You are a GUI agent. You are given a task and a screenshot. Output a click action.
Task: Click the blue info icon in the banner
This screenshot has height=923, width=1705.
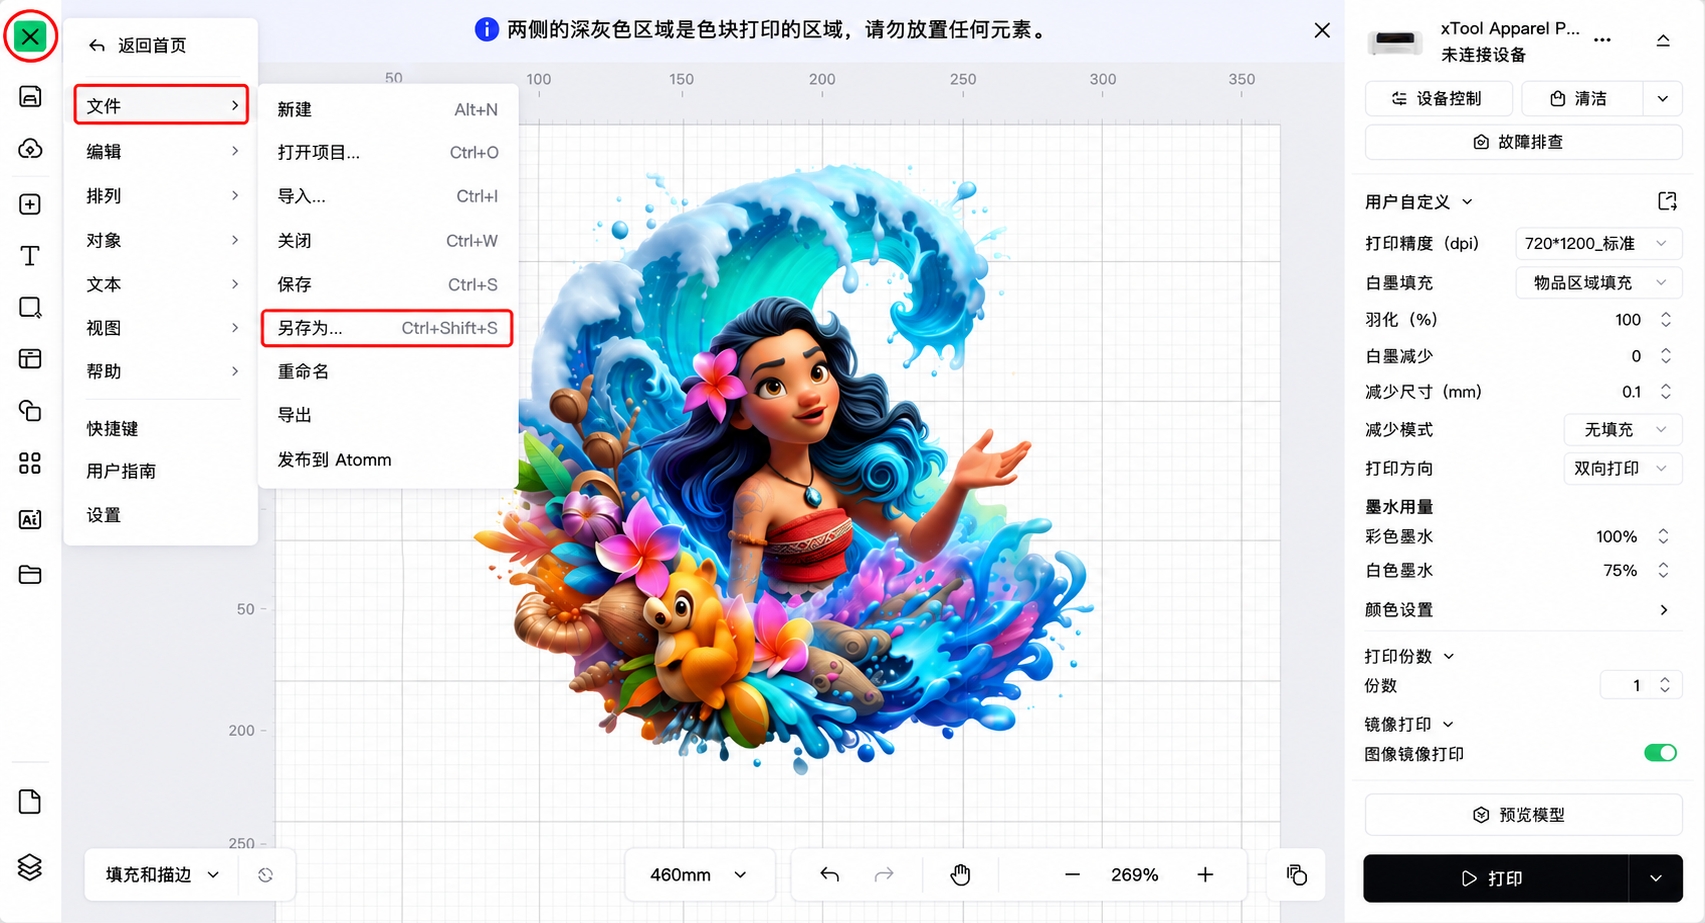coord(486,30)
